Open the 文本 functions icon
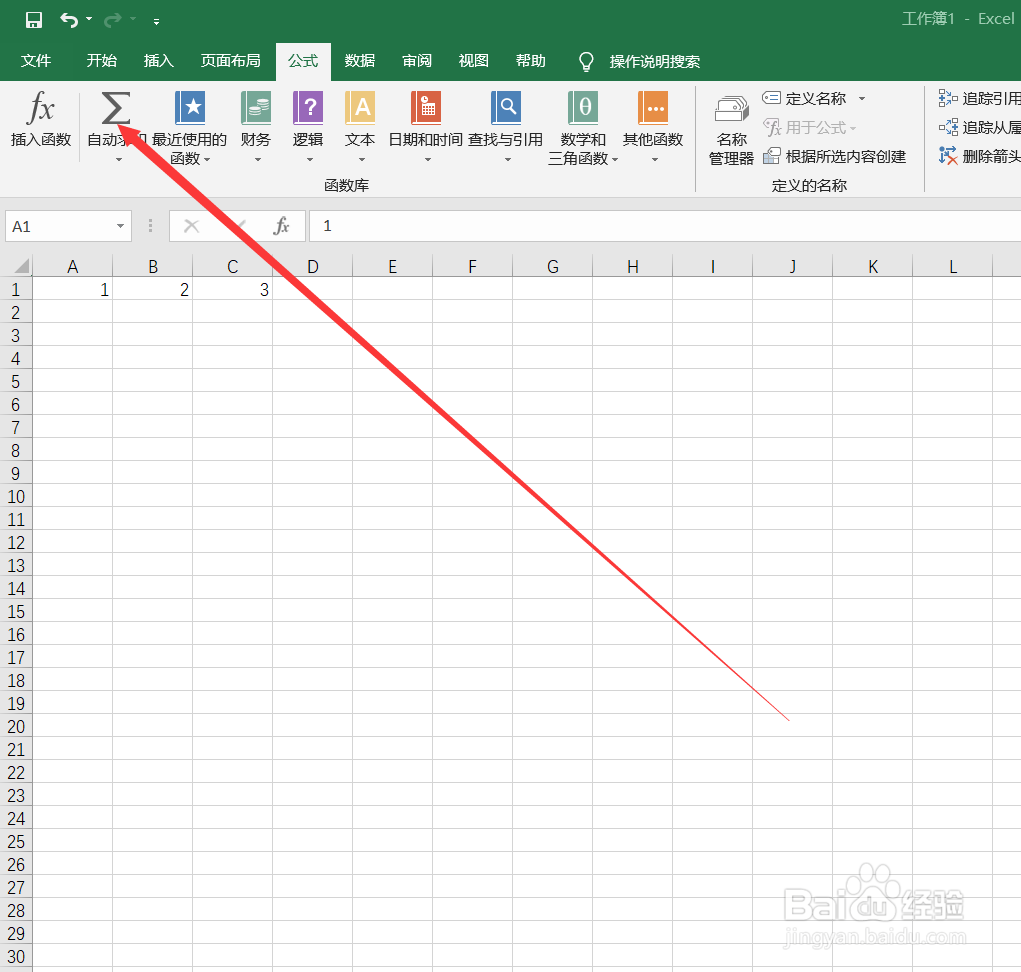The height and width of the screenshot is (972, 1021). 360,107
